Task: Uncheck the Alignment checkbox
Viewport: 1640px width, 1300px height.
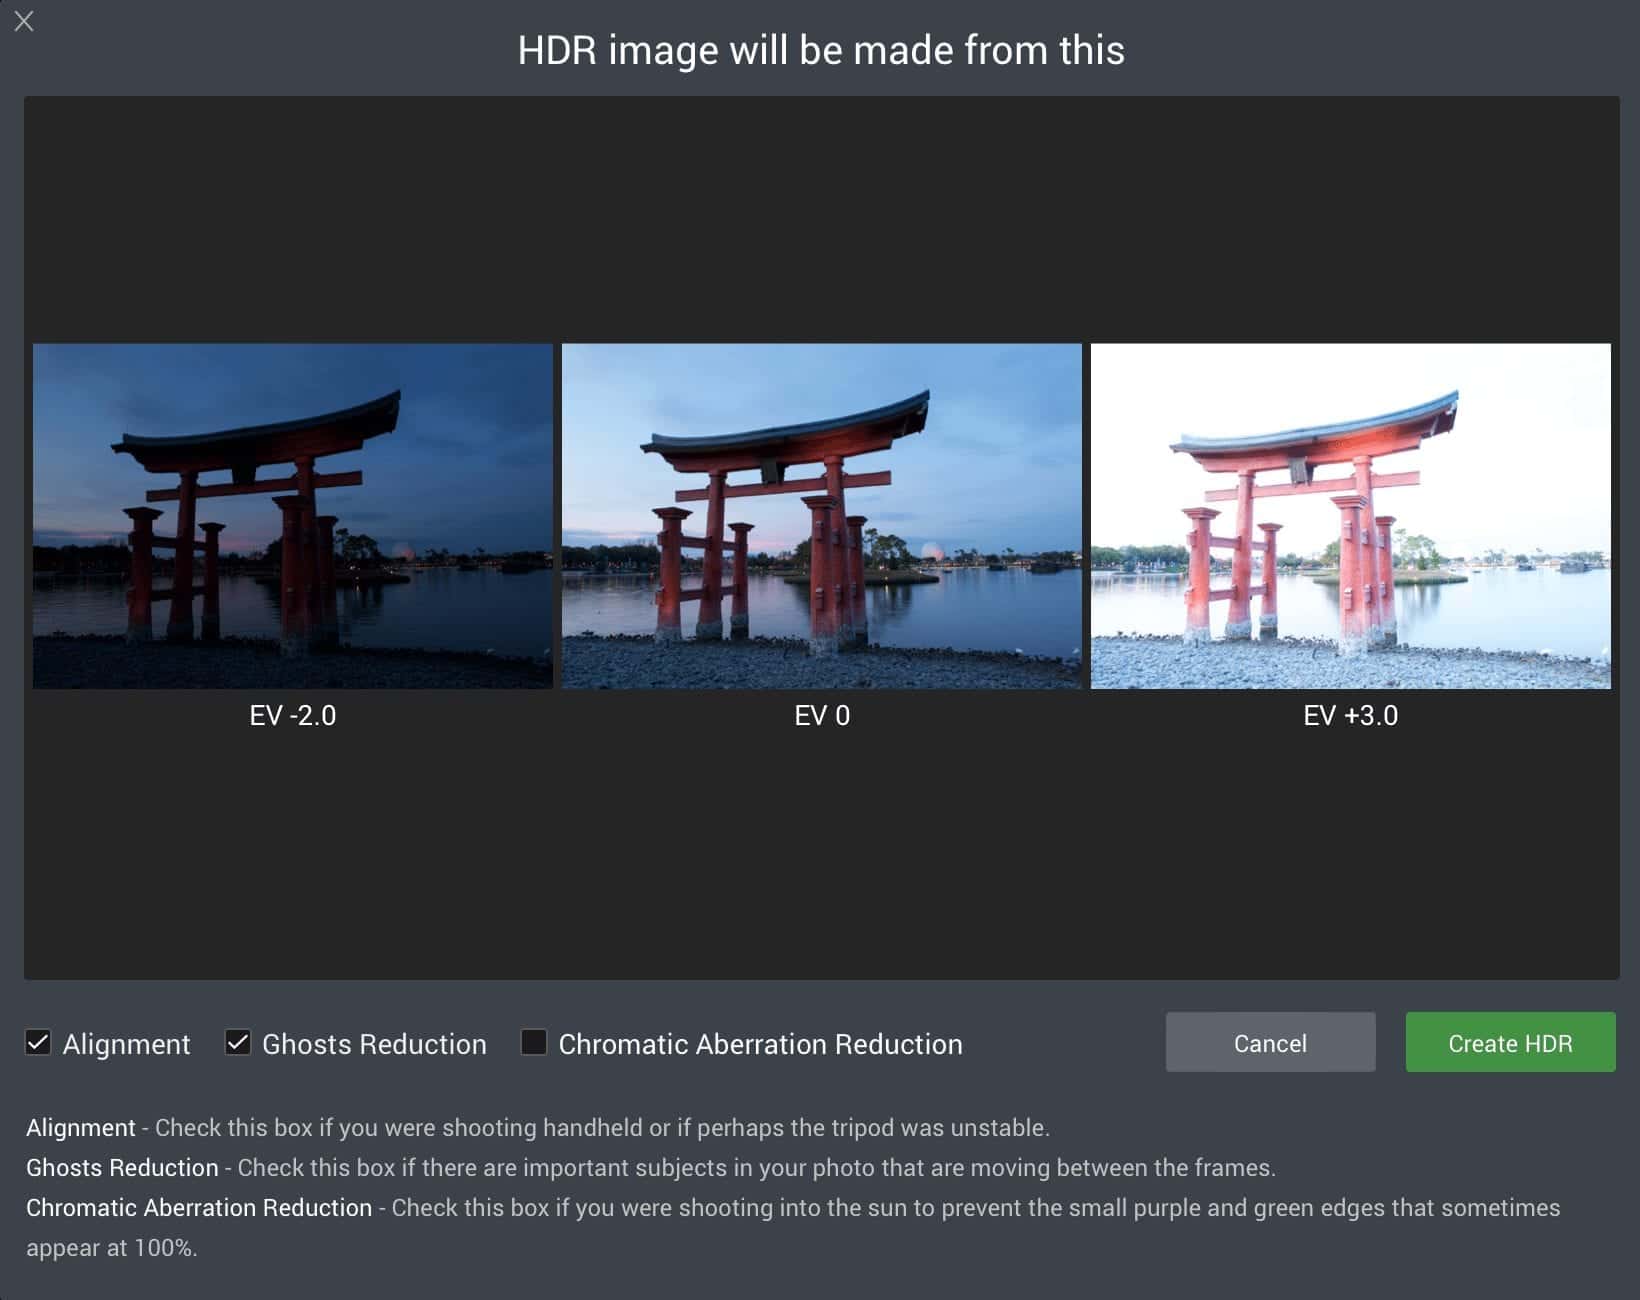Action: tap(38, 1043)
